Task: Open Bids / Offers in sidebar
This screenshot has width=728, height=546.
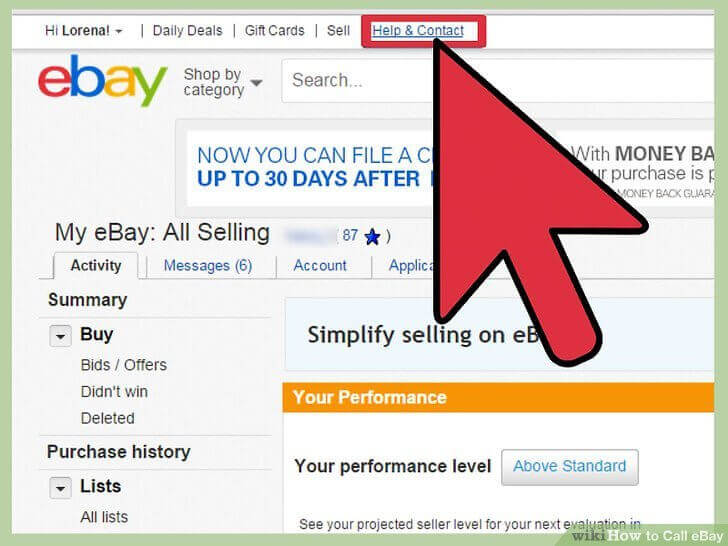Action: [124, 365]
